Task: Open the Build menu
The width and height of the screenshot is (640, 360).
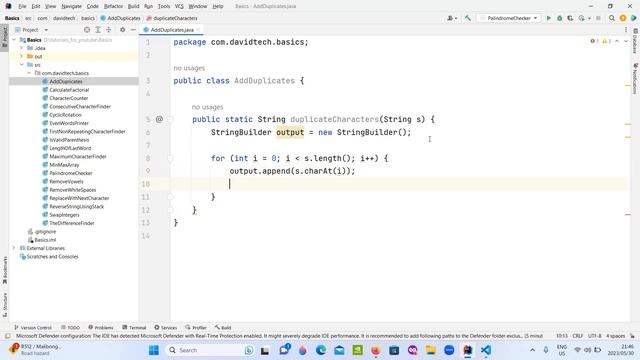Action: pos(133,6)
